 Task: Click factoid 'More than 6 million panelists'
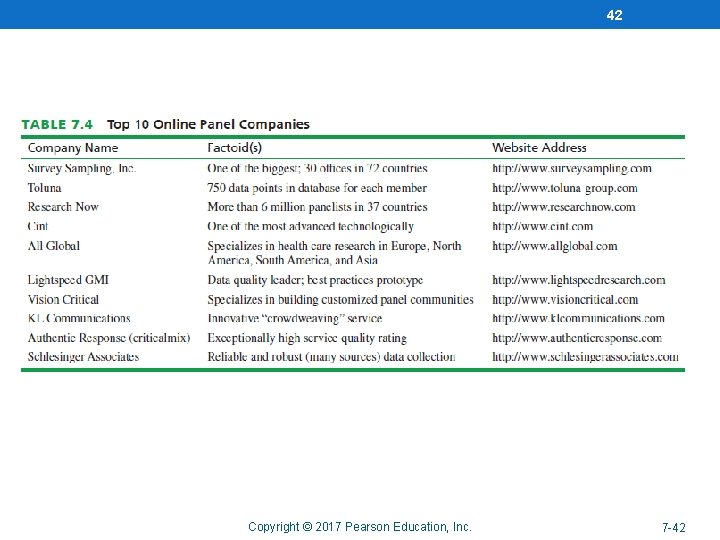317,207
